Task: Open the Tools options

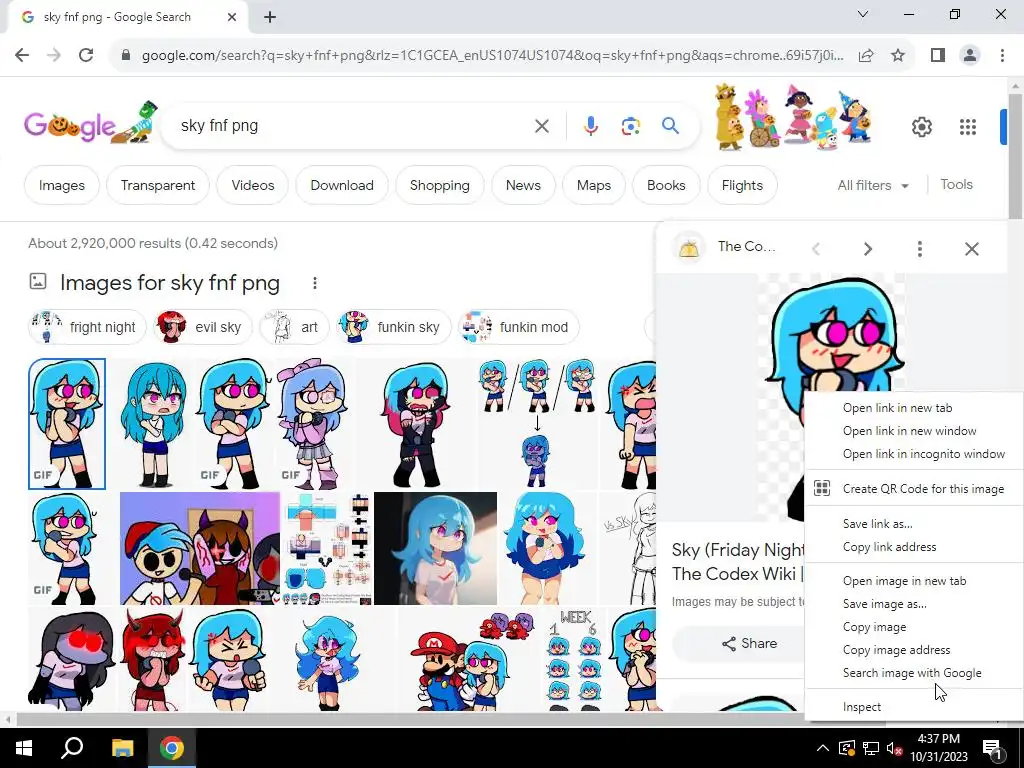Action: click(x=956, y=185)
